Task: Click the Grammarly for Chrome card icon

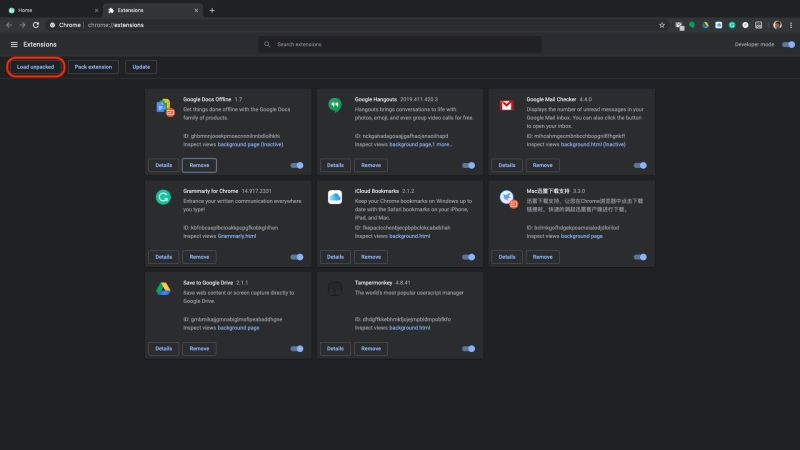Action: [163, 197]
